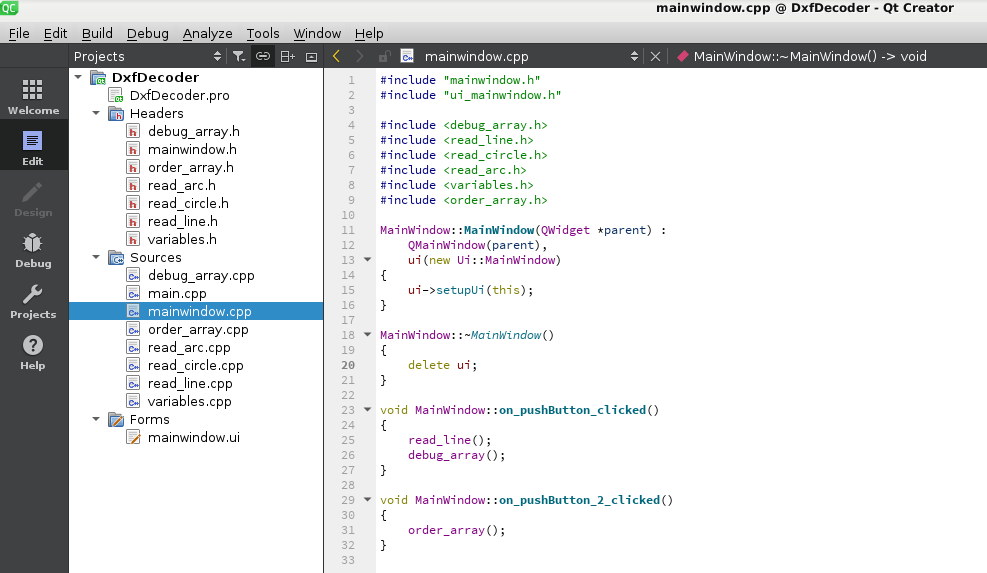Open the Analyze menu
987x573 pixels.
(x=207, y=33)
